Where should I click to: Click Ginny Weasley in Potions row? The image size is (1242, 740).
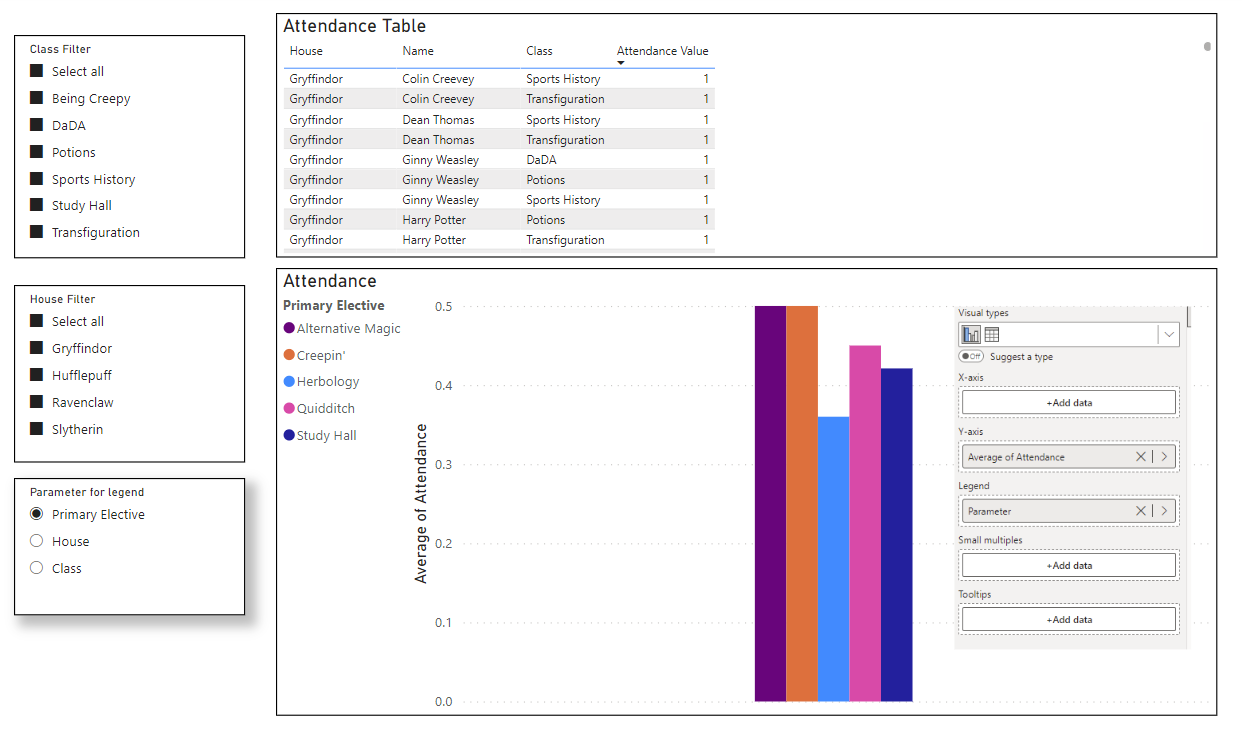coord(440,180)
